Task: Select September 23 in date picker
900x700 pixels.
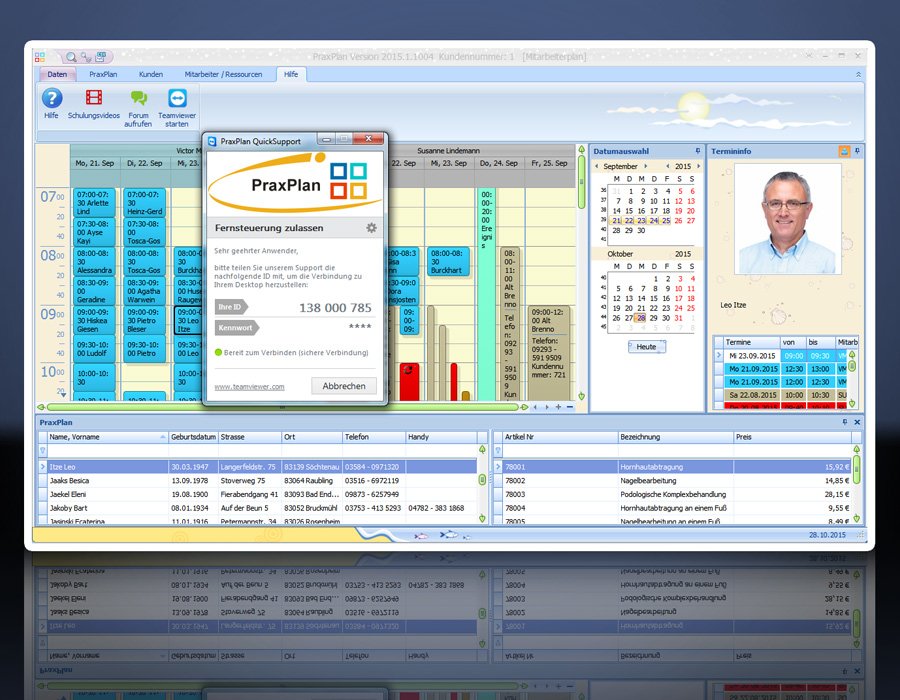Action: click(x=641, y=220)
